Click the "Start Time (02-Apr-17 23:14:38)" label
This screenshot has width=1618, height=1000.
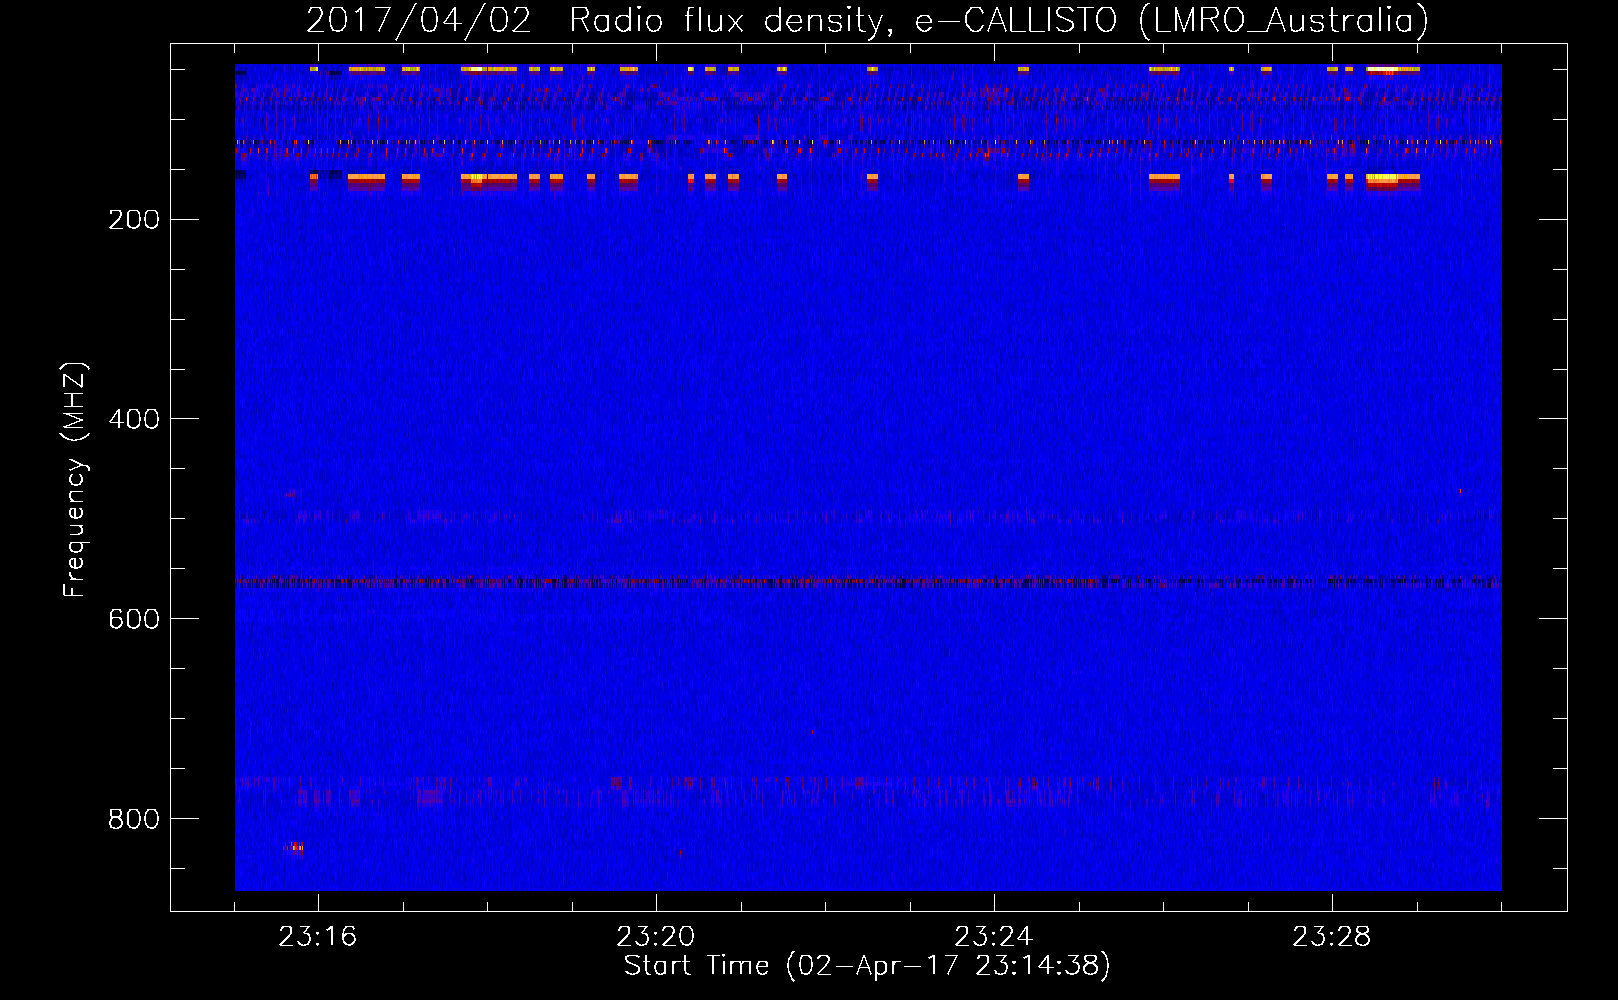tap(867, 966)
